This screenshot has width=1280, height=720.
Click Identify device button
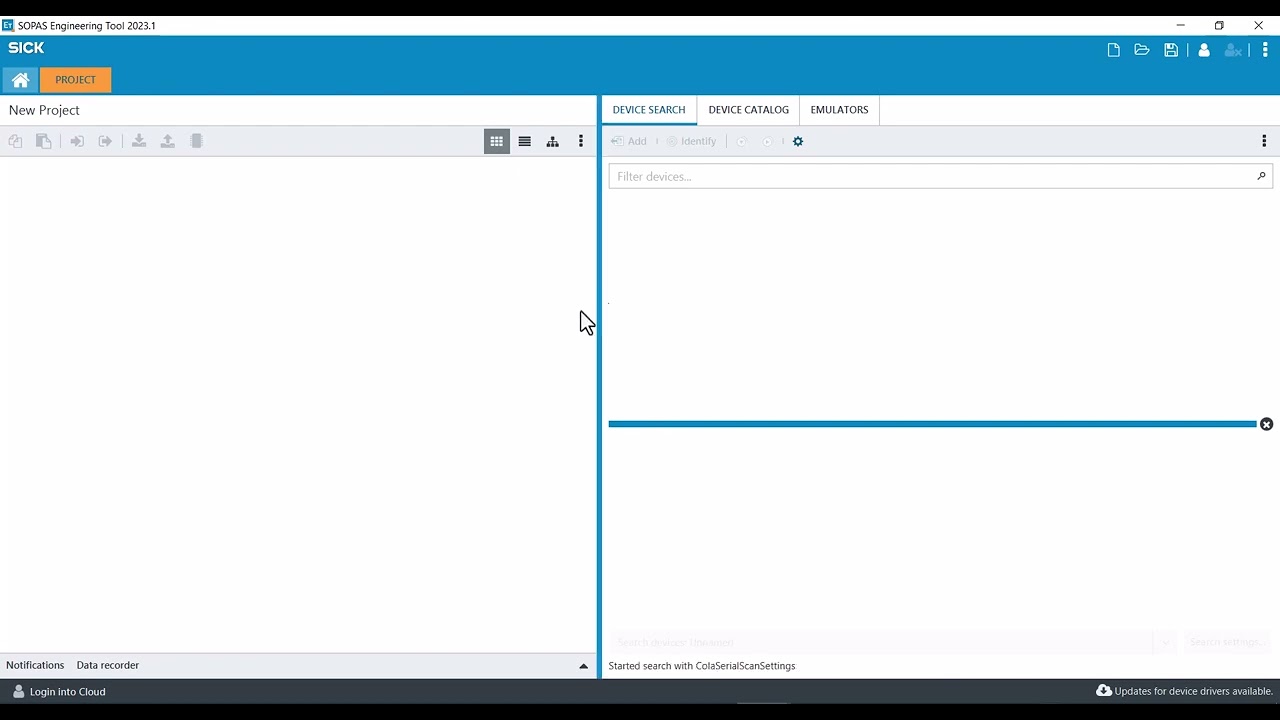pos(692,141)
